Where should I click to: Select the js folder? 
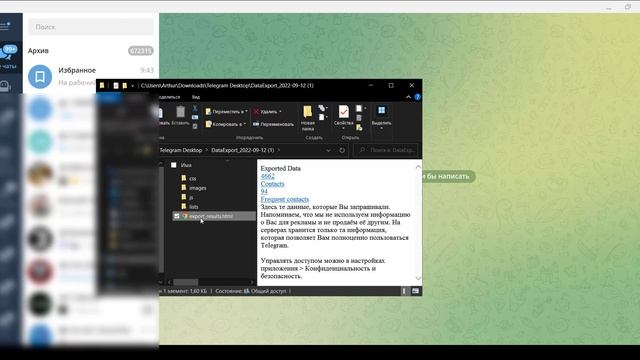(191, 197)
